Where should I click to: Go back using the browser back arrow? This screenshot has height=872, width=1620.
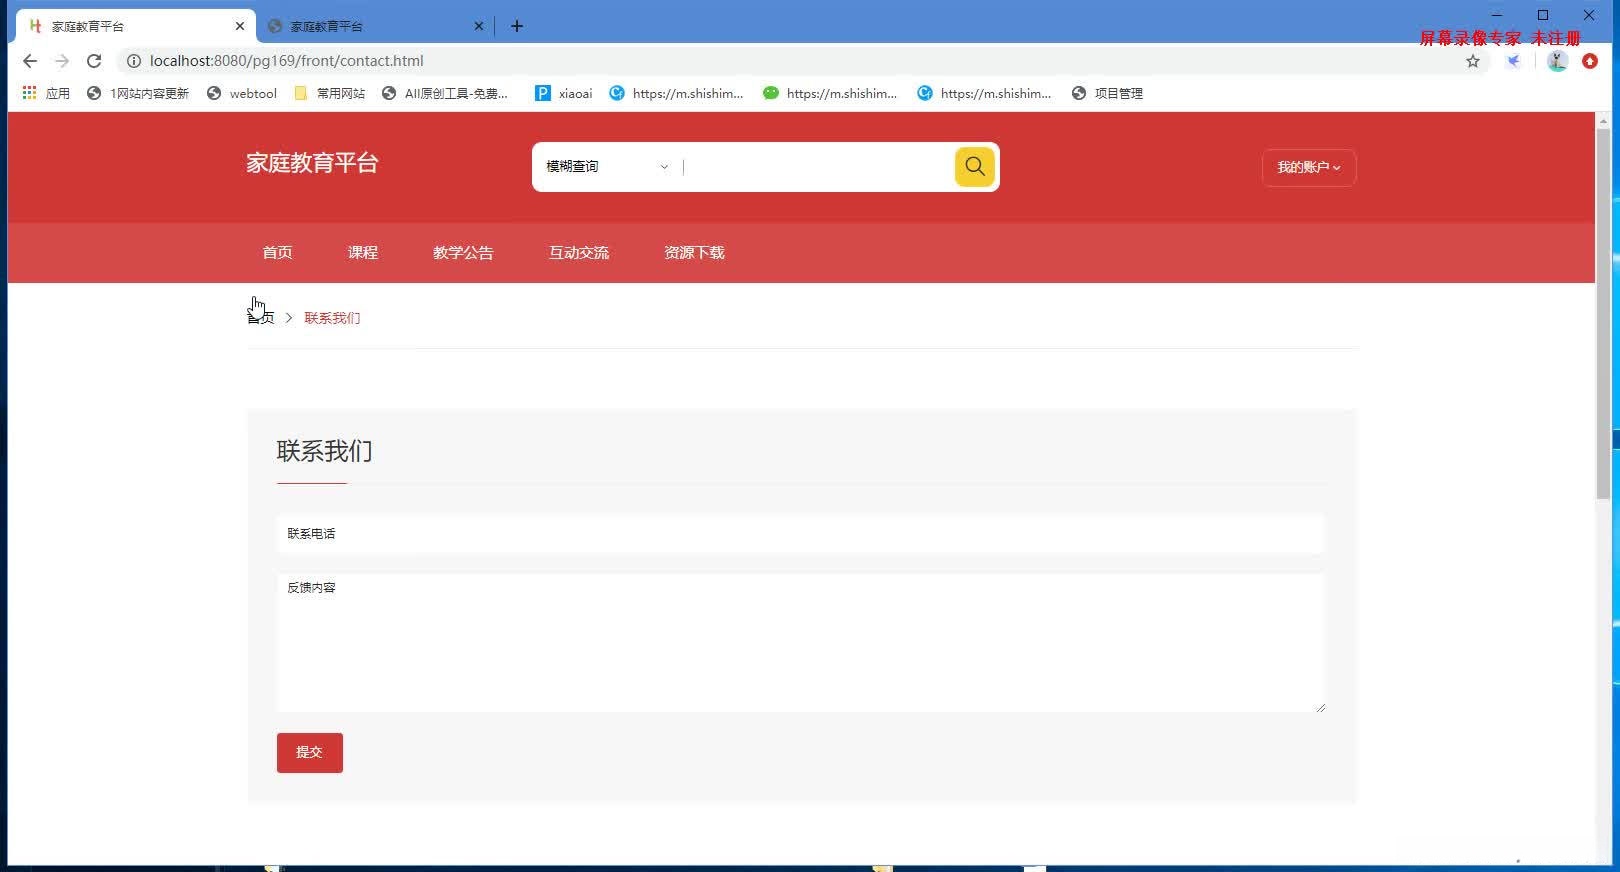point(30,61)
